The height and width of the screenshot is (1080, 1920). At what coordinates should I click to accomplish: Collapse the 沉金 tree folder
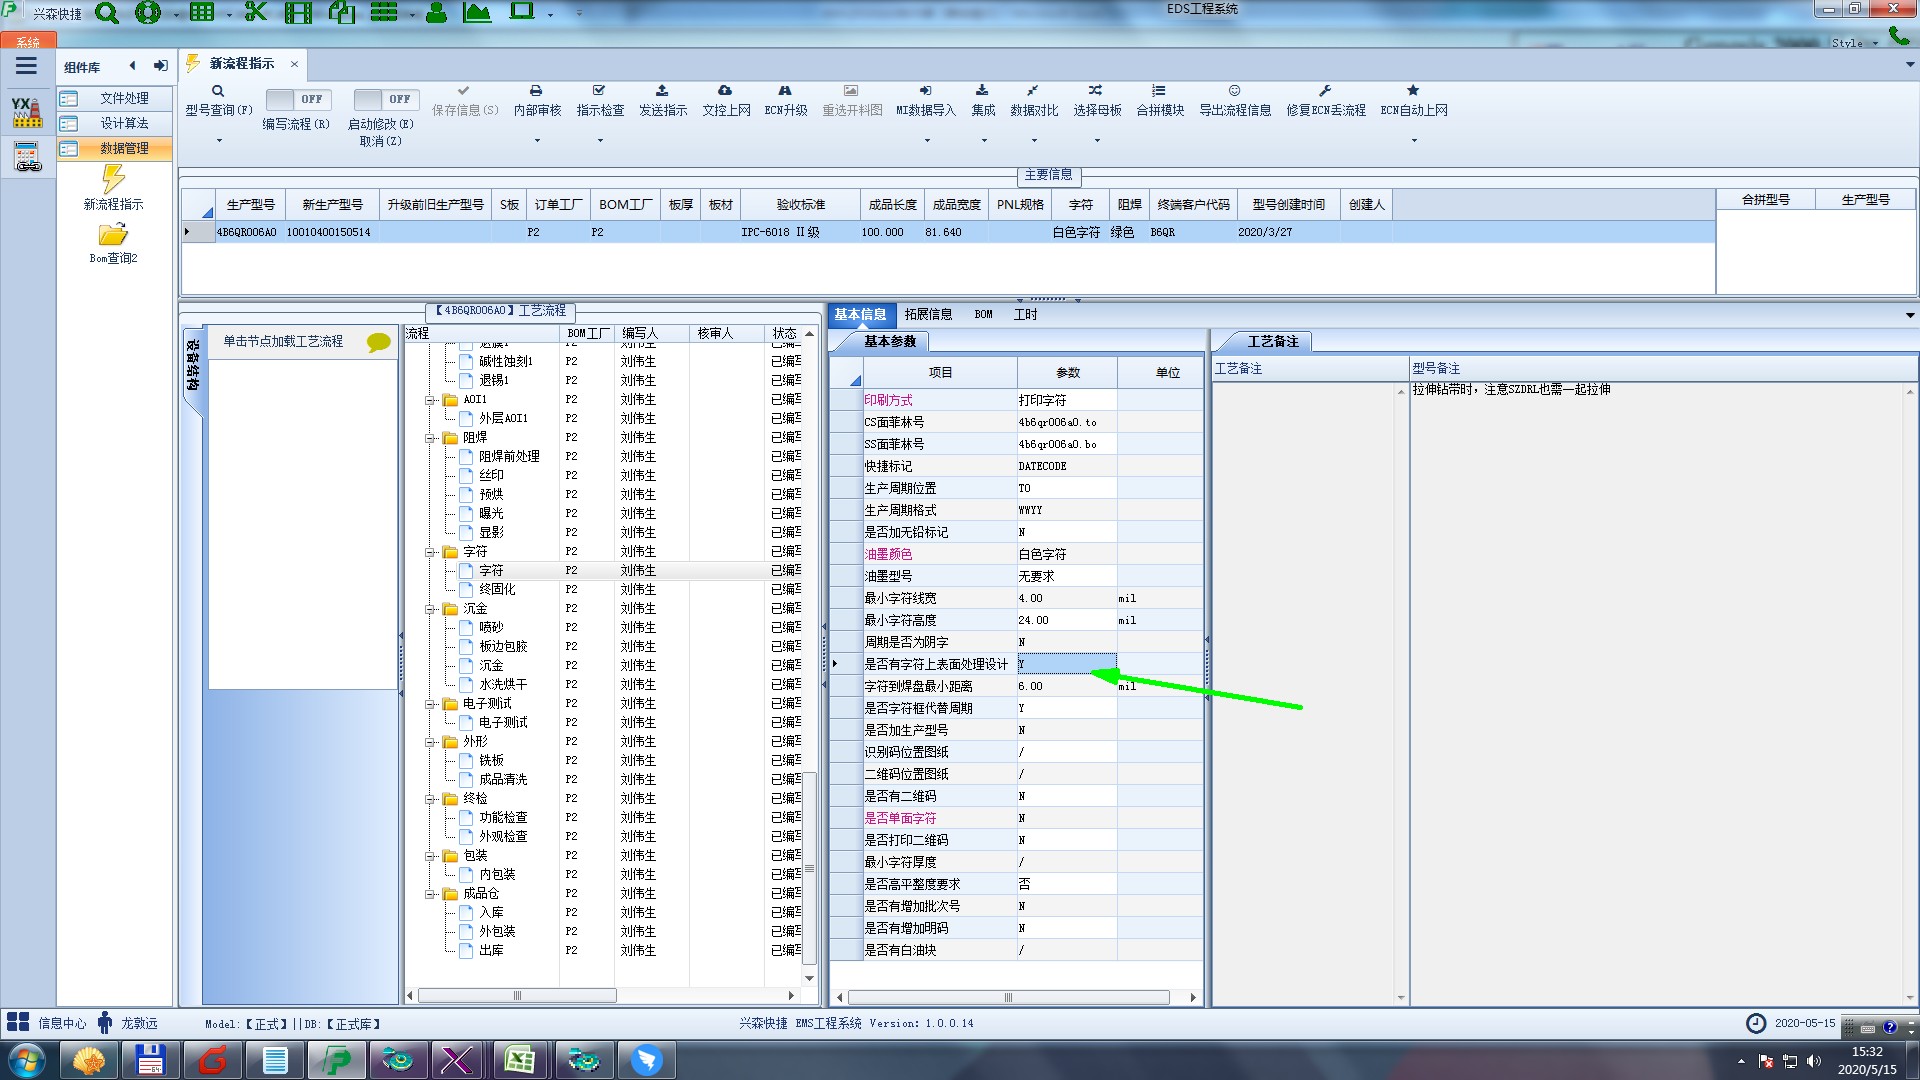(x=431, y=609)
